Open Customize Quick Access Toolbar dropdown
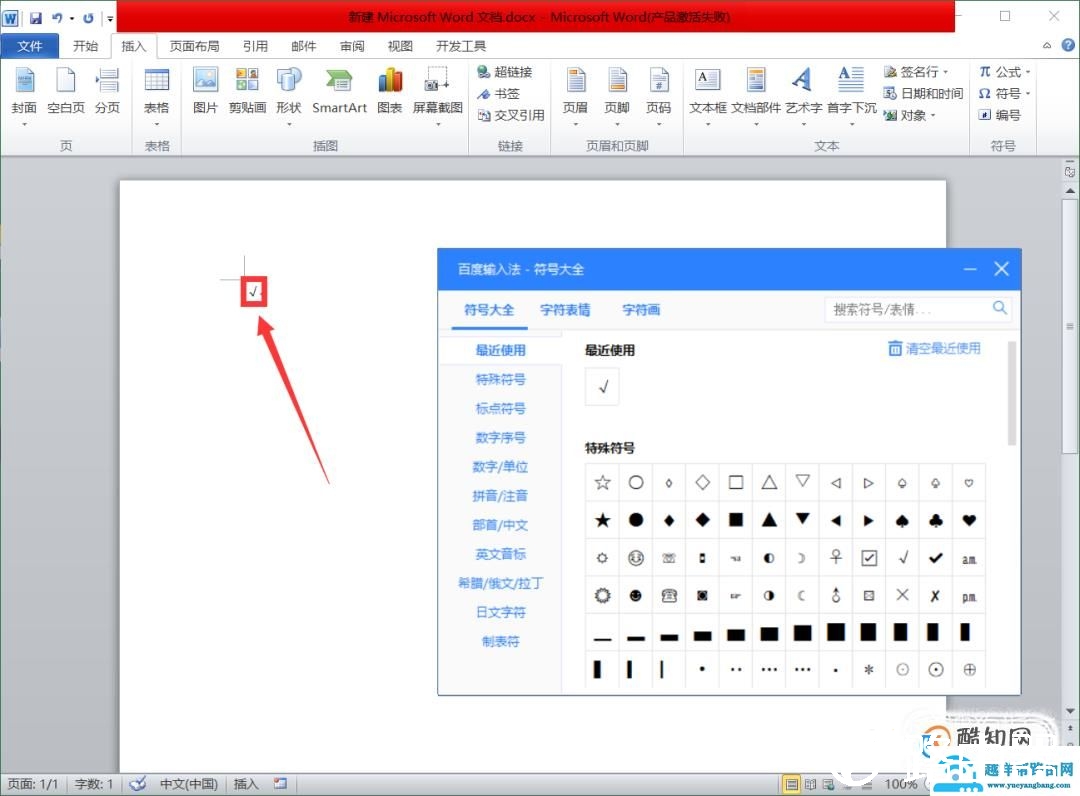The height and width of the screenshot is (796, 1080). click(110, 19)
